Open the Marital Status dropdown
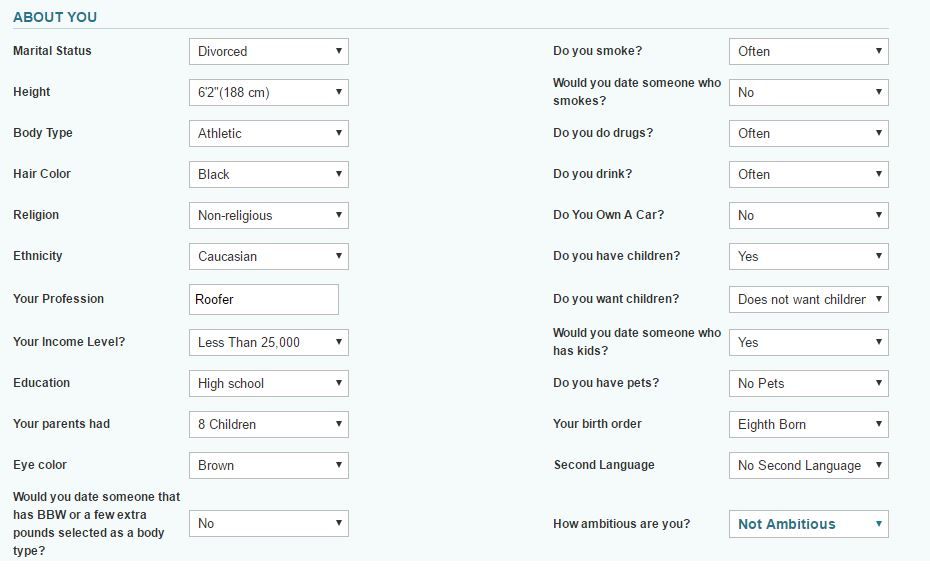930x571 pixels. [x=269, y=52]
